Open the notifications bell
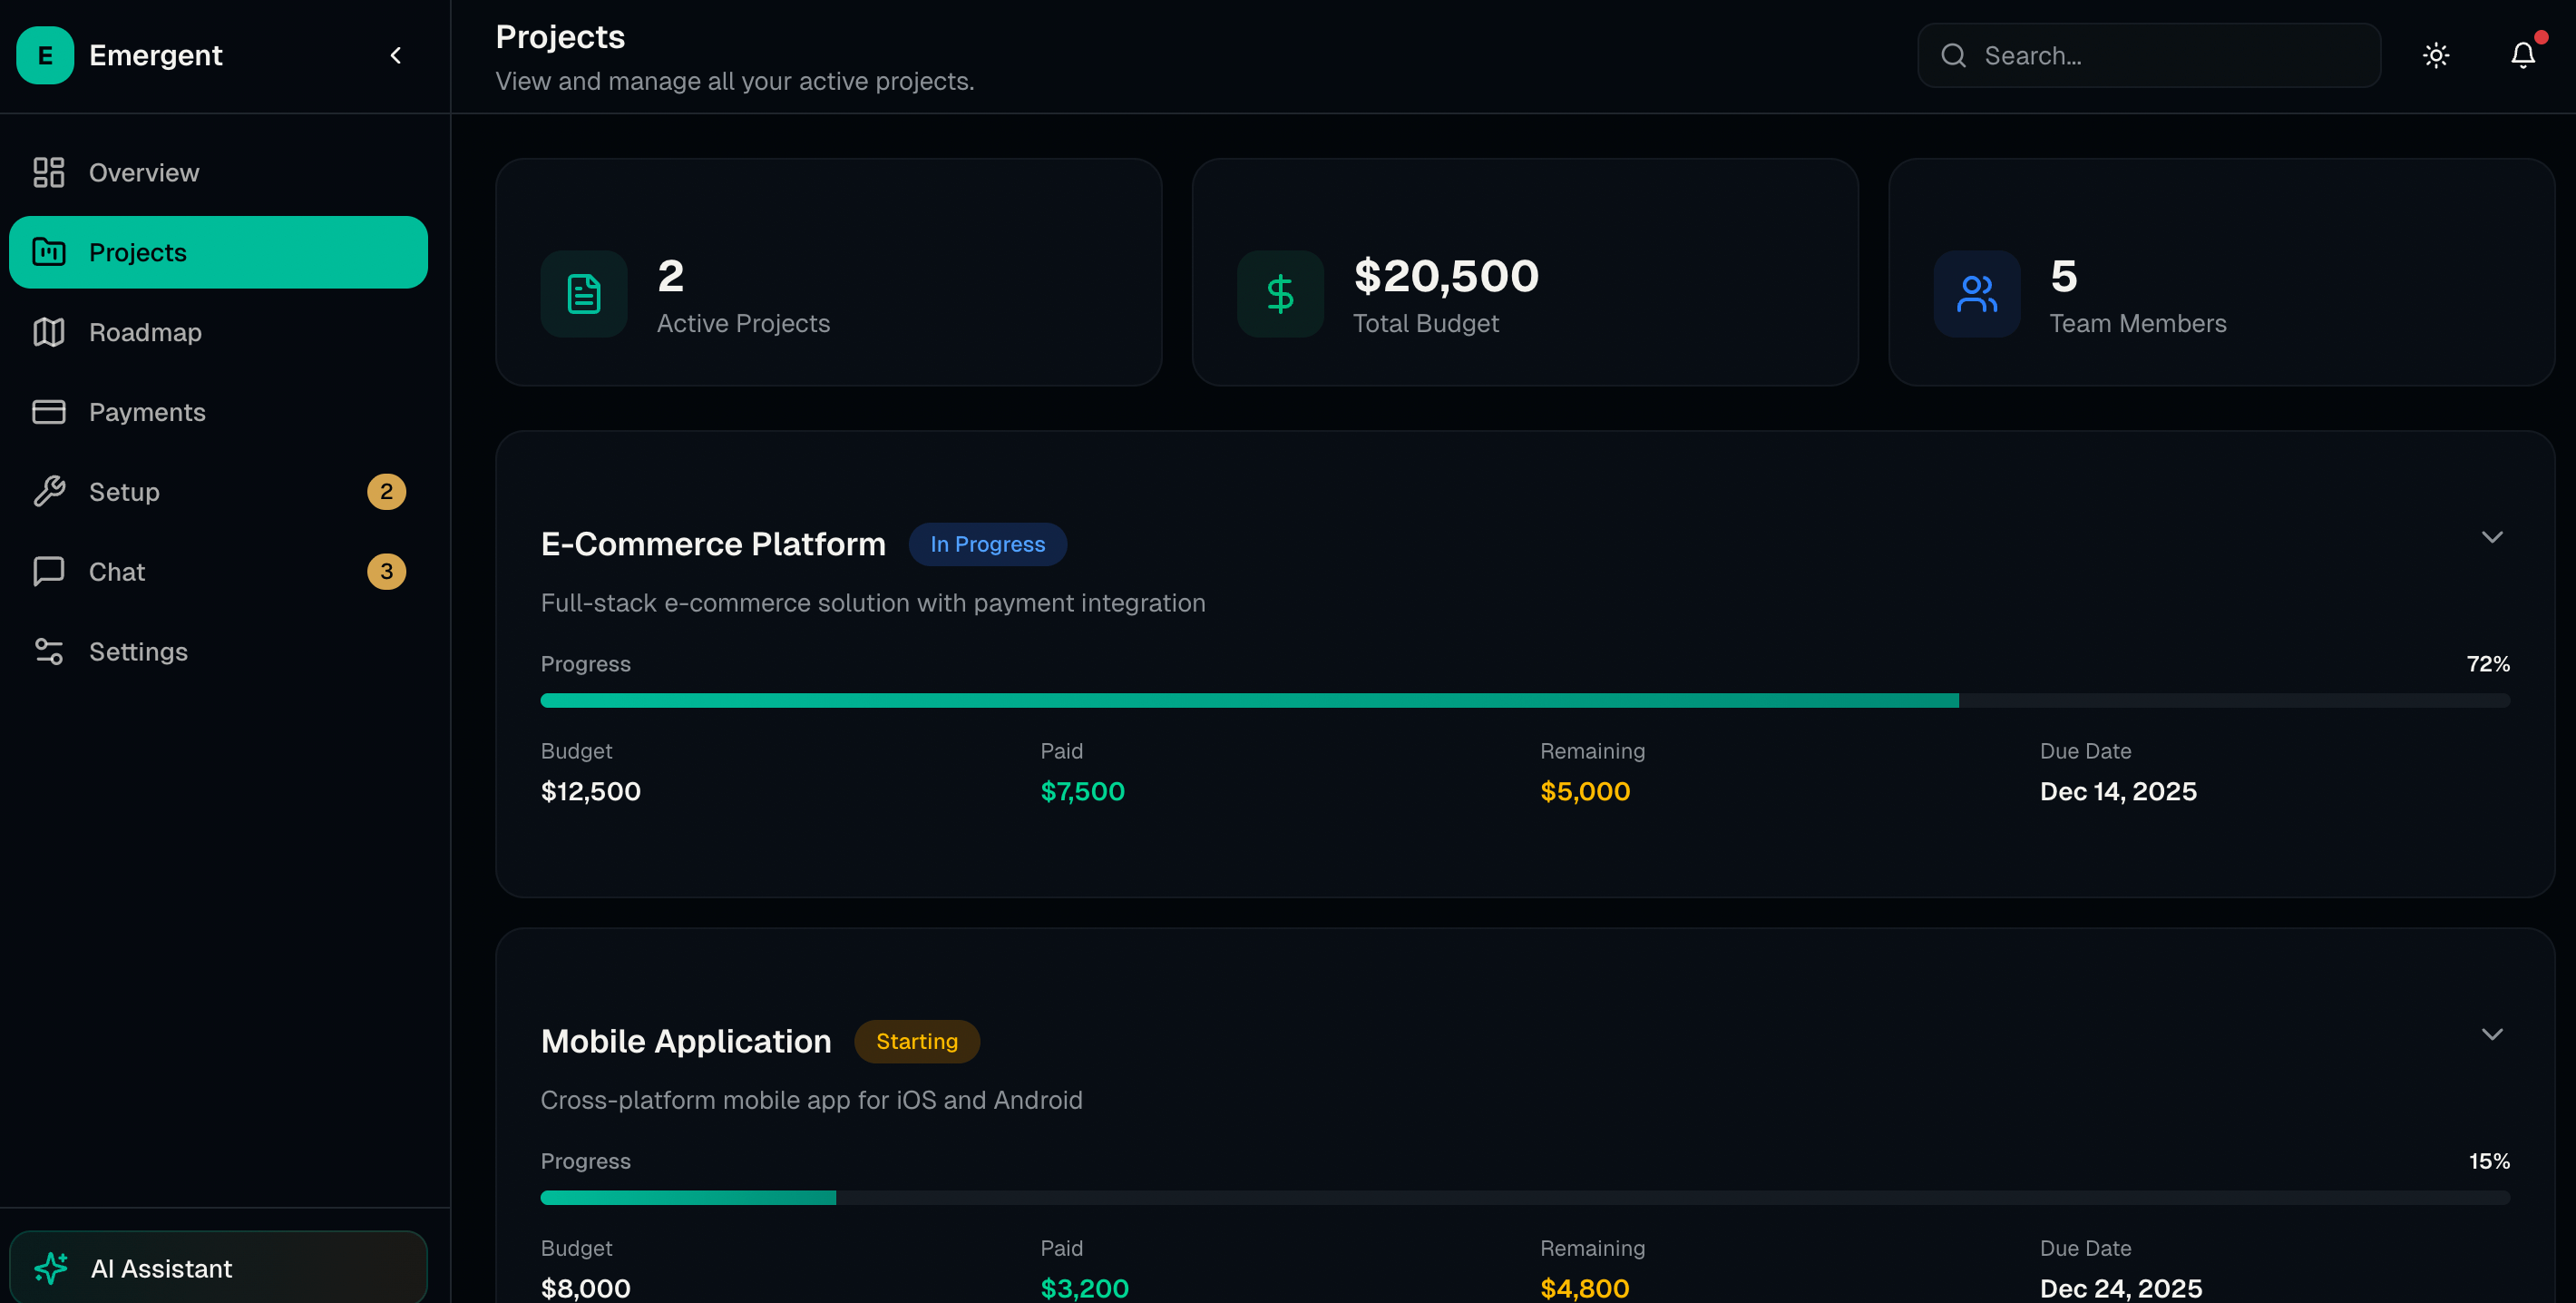 pyautogui.click(x=2522, y=55)
